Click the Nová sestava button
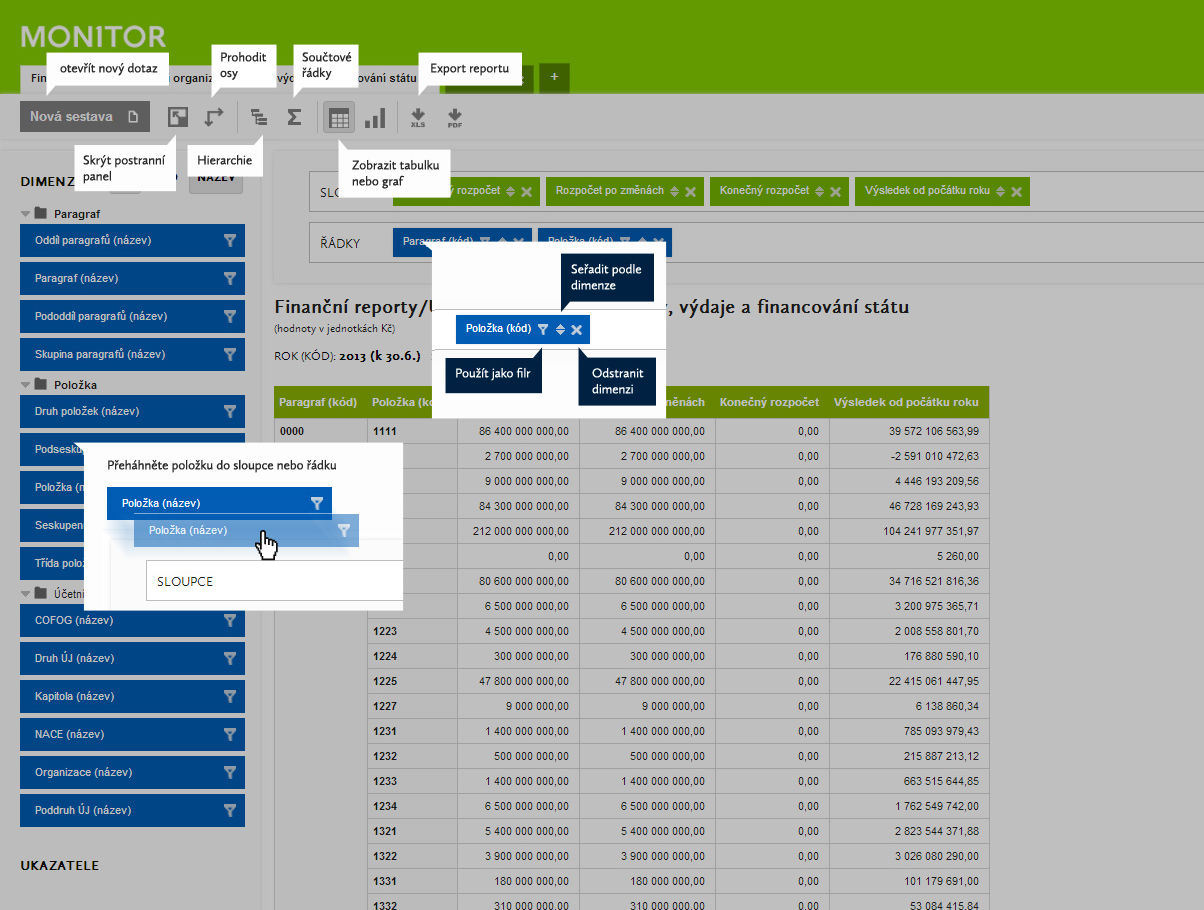Screen dimensions: 1204x910 click(84, 117)
